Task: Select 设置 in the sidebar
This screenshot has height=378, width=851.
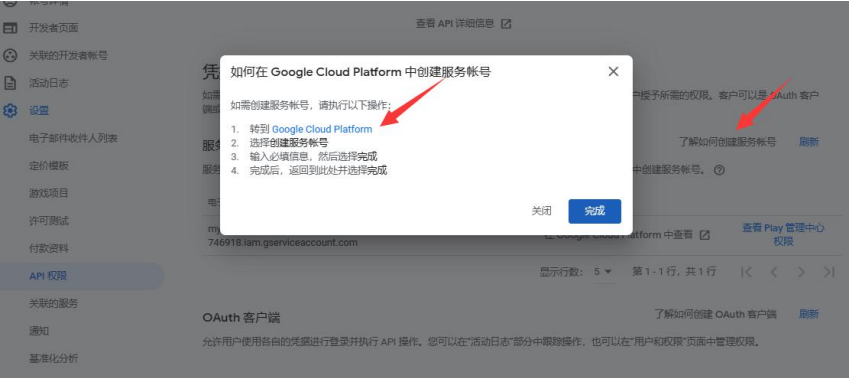Action: pos(39,111)
